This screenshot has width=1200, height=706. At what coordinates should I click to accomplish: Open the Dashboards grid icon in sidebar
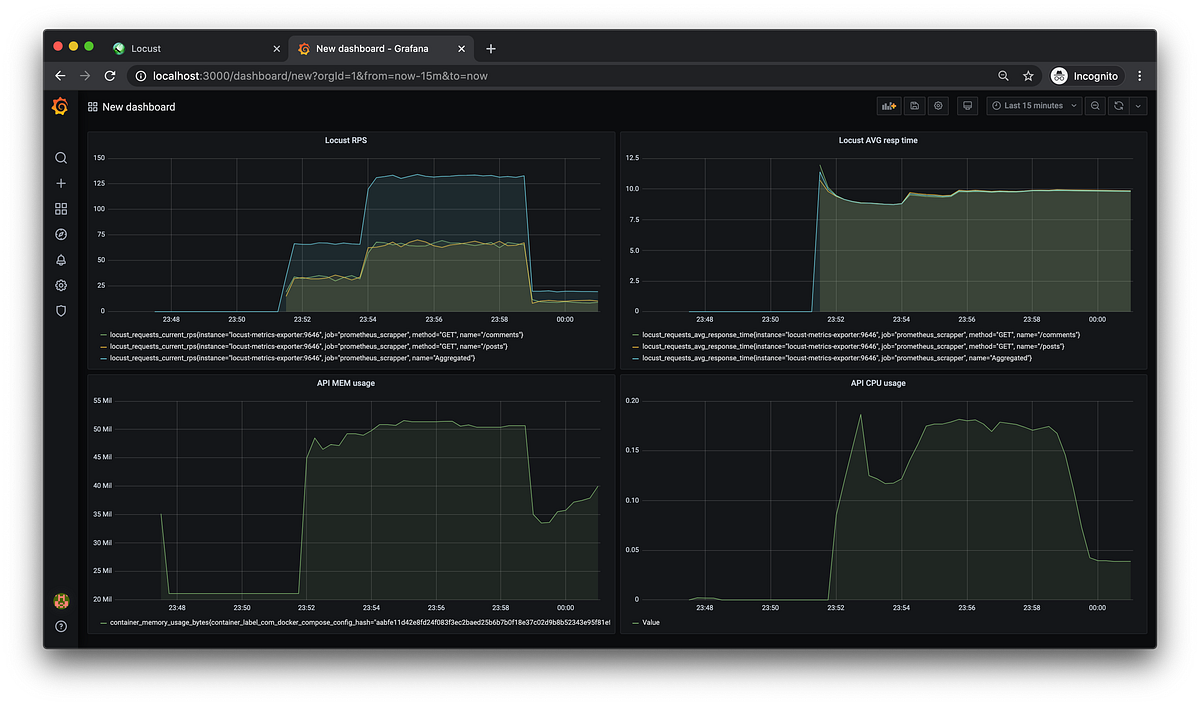point(61,209)
